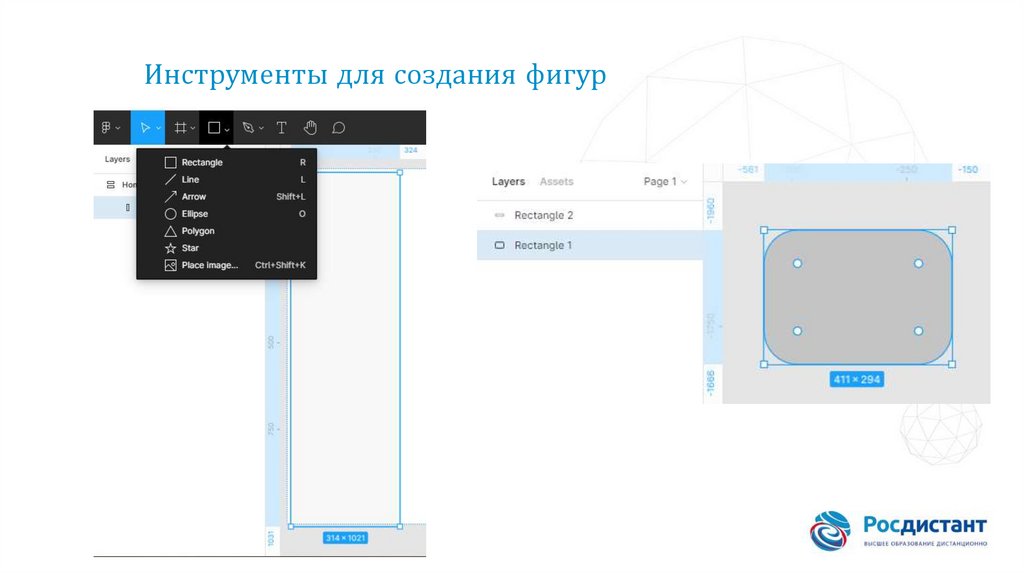Image resolution: width=1024 pixels, height=574 pixels.
Task: Choose Place image from the shape menu
Action: (227, 265)
